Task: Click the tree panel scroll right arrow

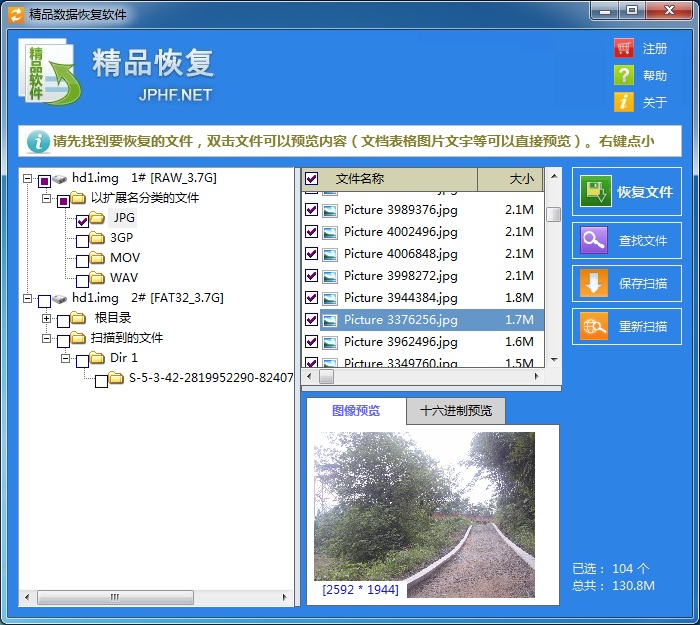Action: 284,597
